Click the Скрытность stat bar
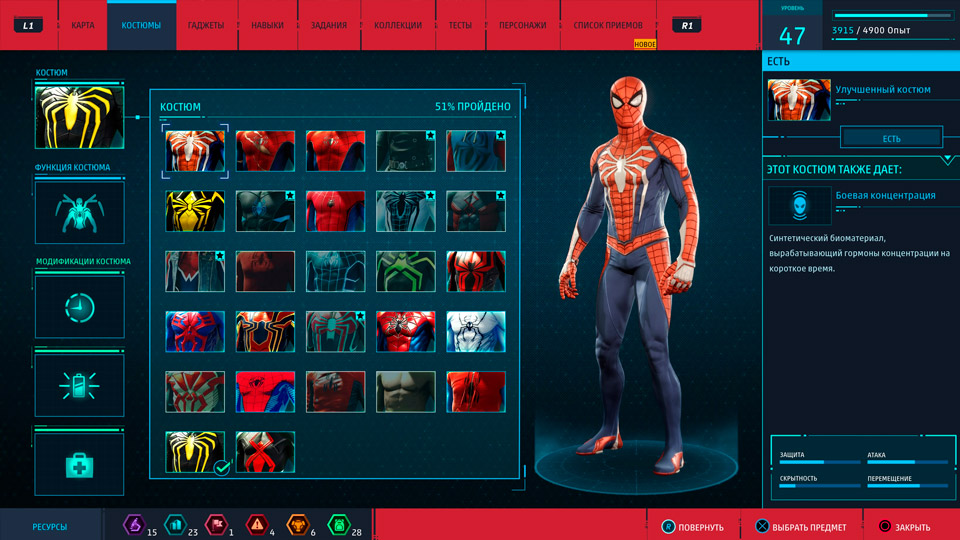 click(x=819, y=486)
